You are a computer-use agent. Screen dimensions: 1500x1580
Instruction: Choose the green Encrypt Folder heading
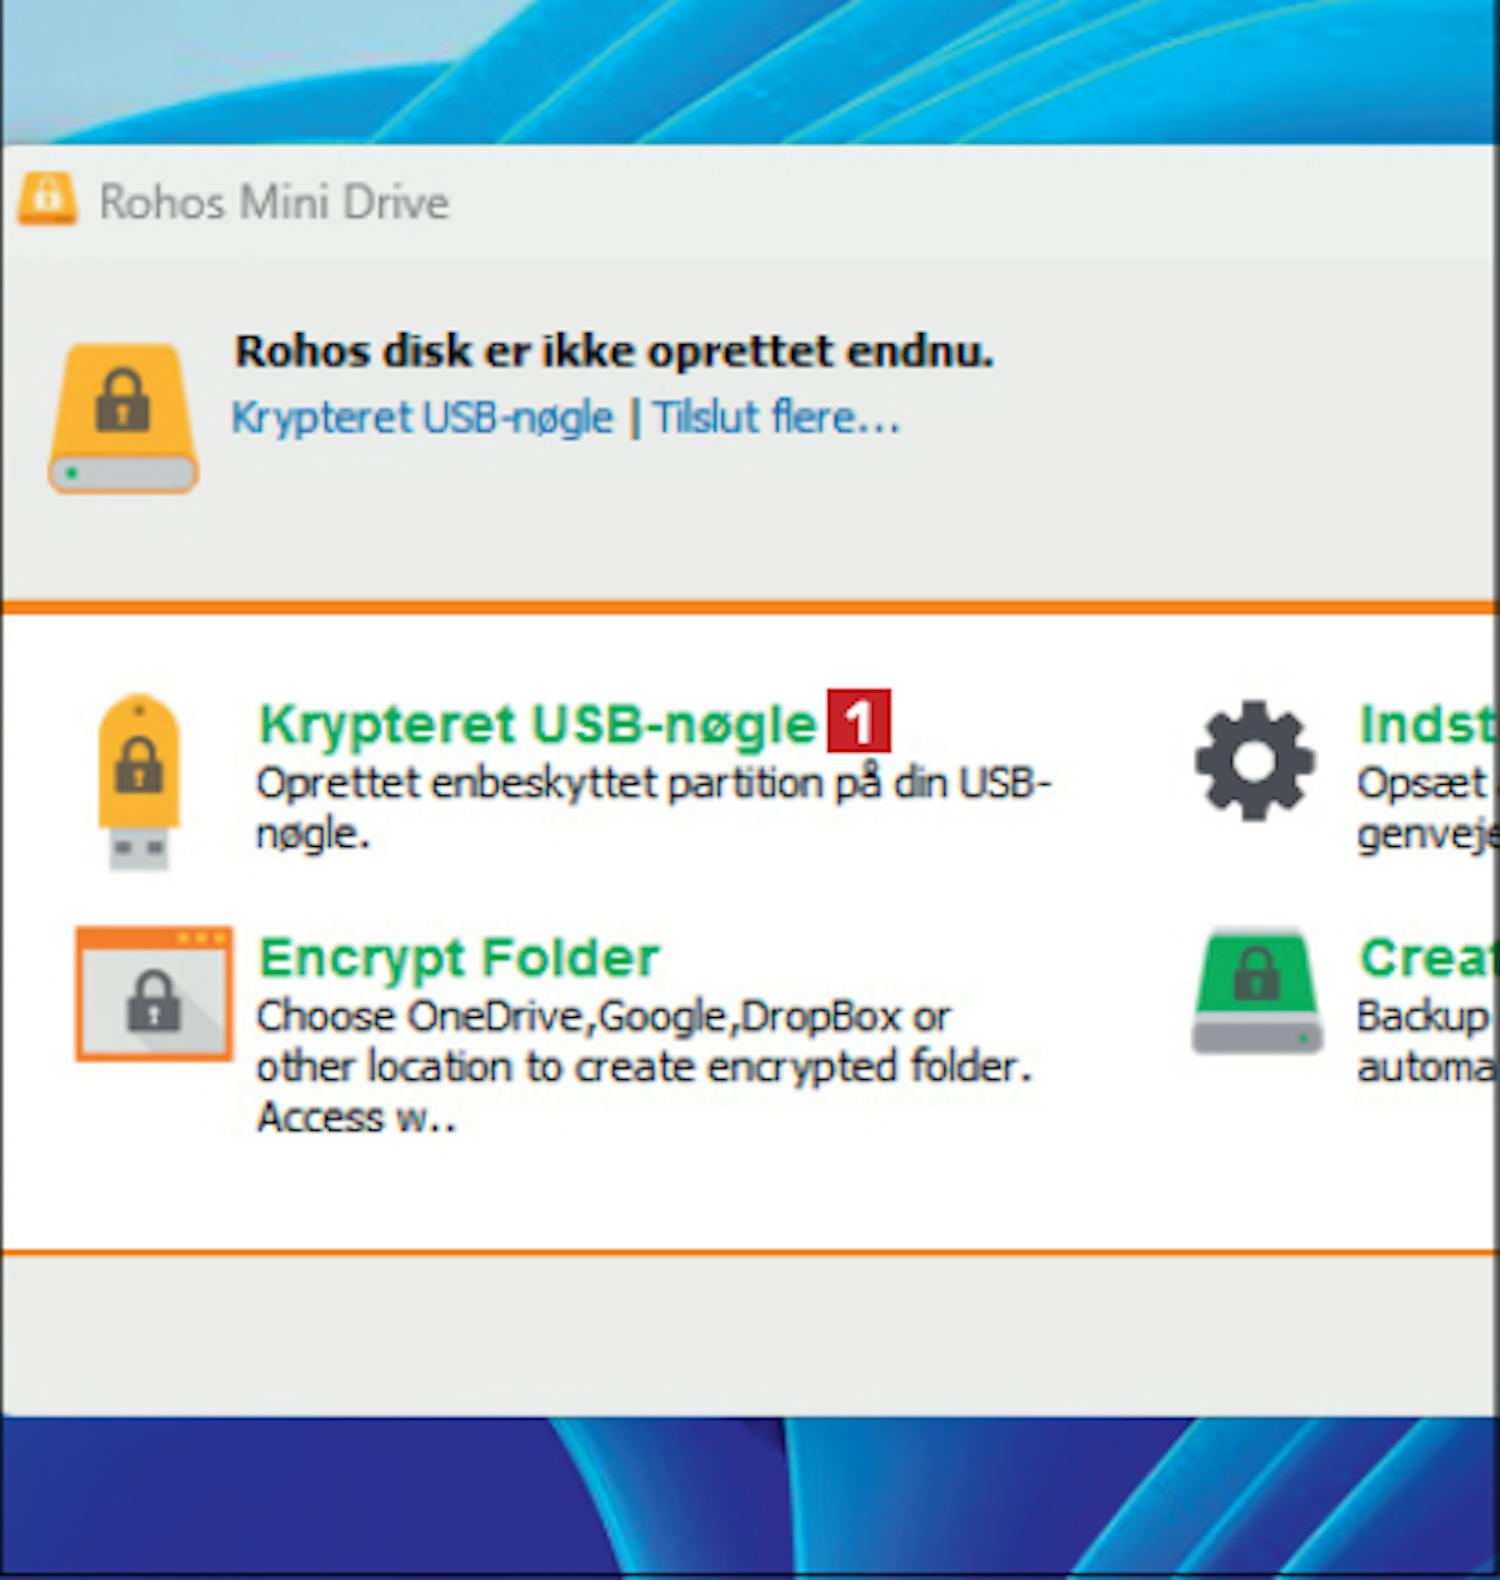(459, 958)
